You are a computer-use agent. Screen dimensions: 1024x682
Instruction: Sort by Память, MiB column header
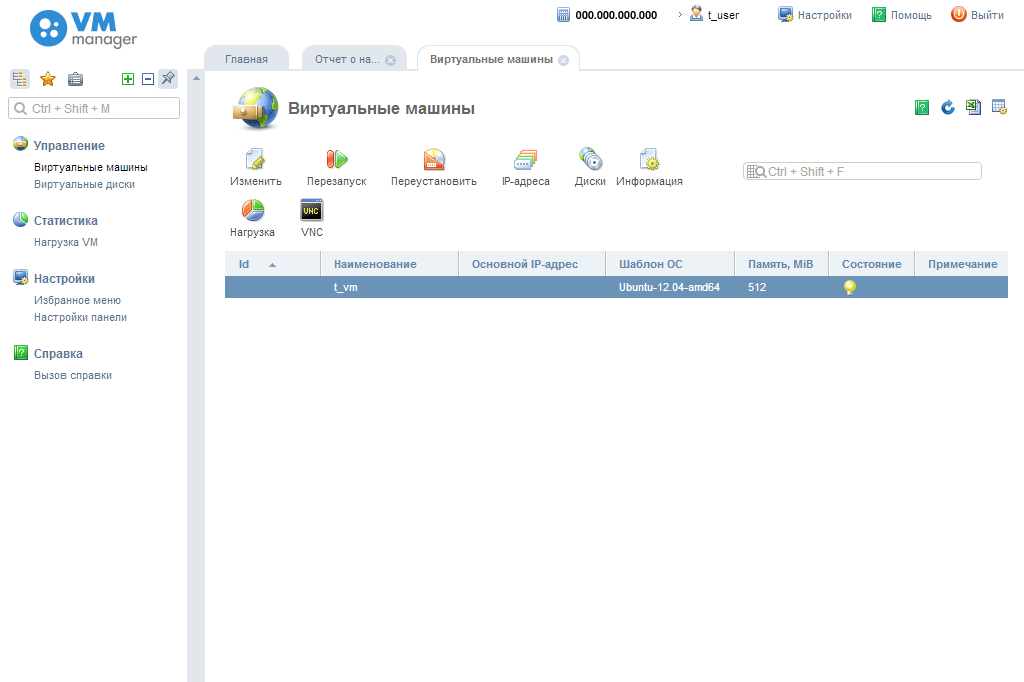pyautogui.click(x=781, y=264)
